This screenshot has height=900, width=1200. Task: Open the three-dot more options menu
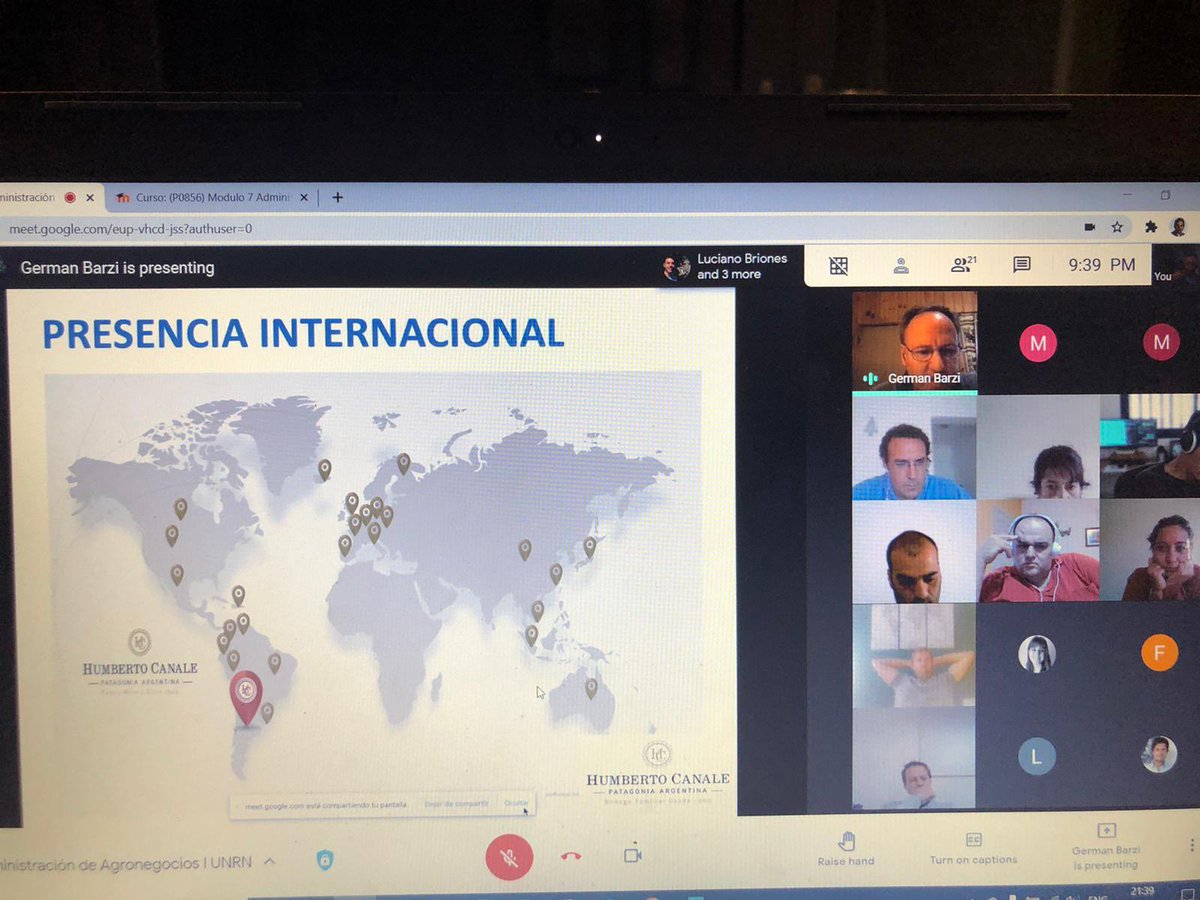[1191, 846]
